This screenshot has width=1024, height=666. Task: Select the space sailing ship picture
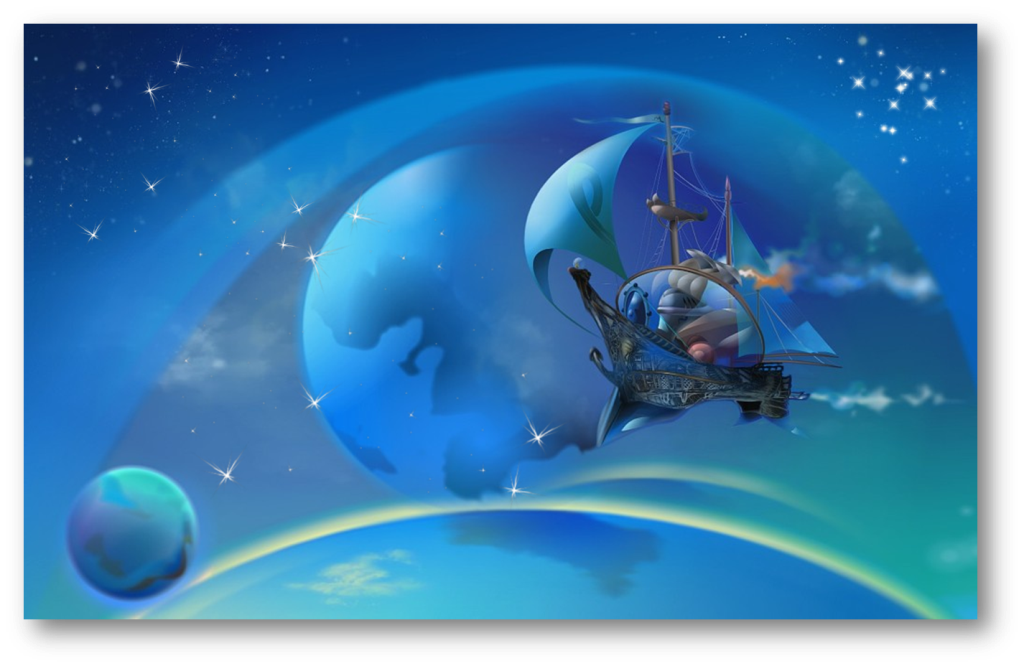click(x=500, y=321)
